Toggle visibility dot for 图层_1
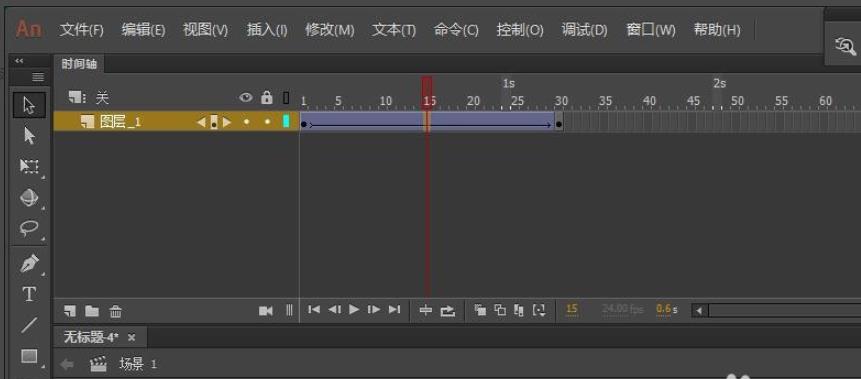 [x=247, y=121]
